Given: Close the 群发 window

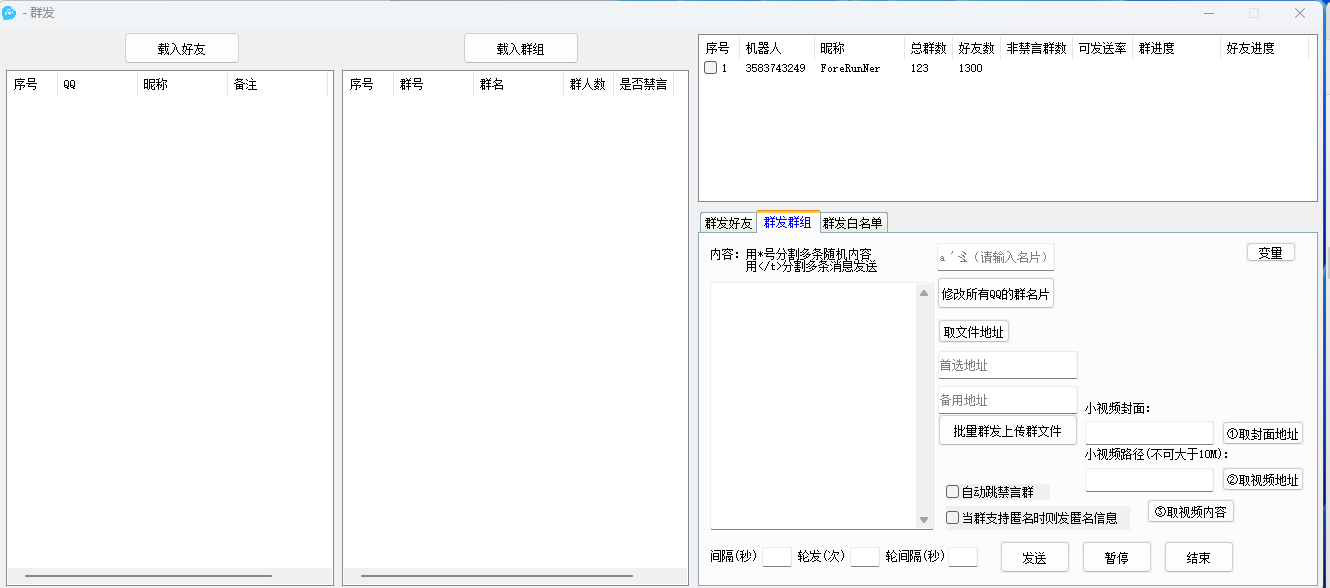Looking at the screenshot, I should tap(1299, 13).
